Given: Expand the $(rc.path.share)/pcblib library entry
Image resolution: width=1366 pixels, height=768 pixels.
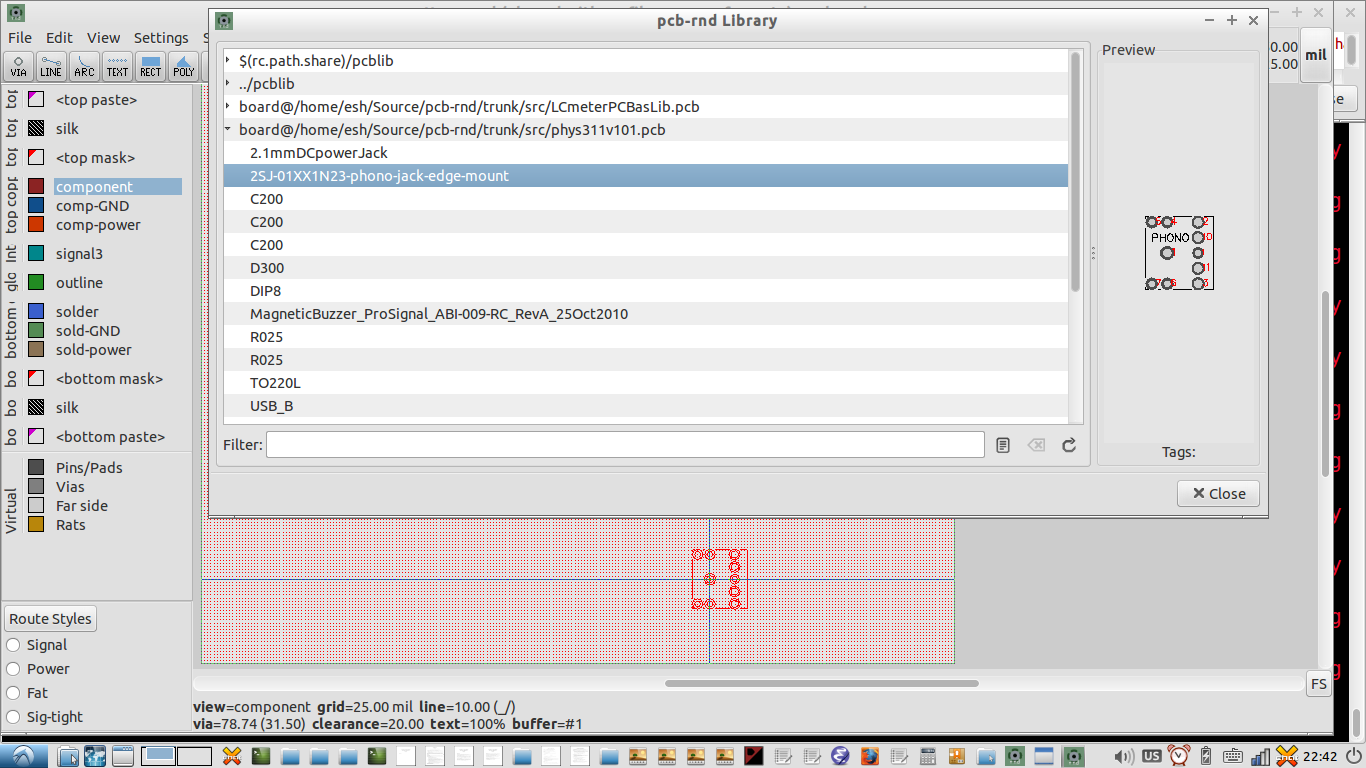Looking at the screenshot, I should click(227, 60).
